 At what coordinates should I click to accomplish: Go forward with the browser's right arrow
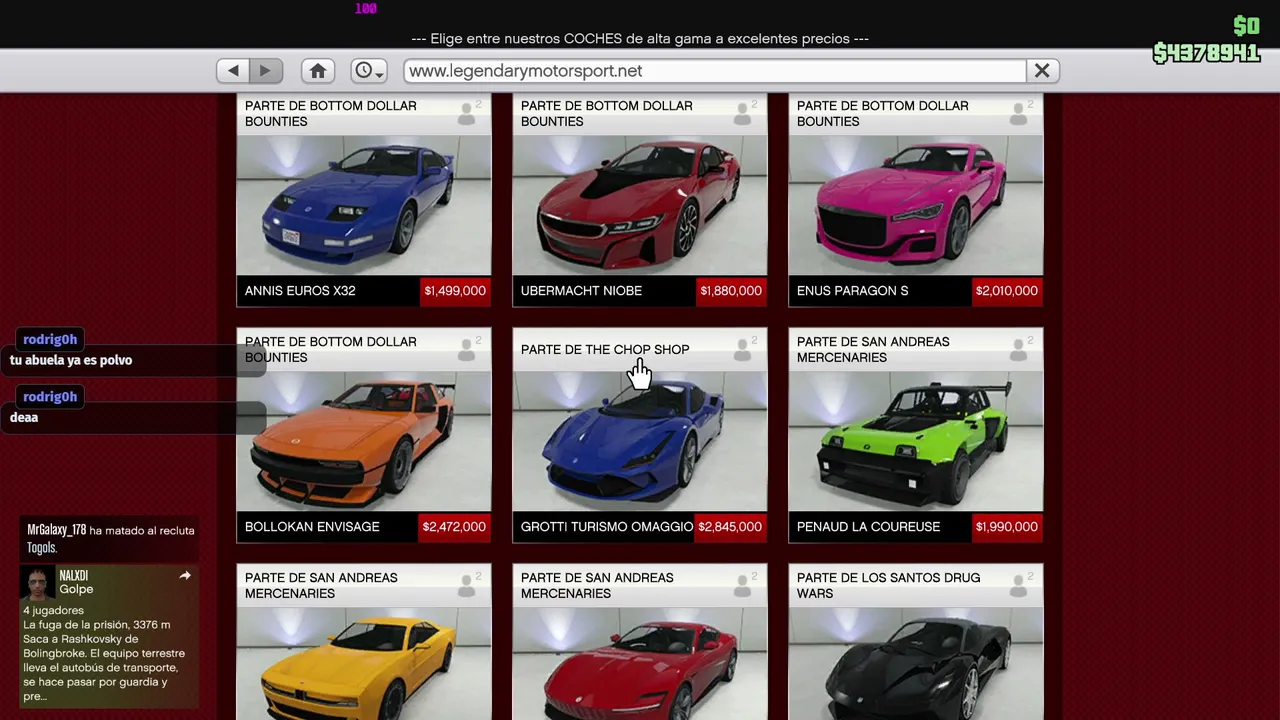[266, 71]
